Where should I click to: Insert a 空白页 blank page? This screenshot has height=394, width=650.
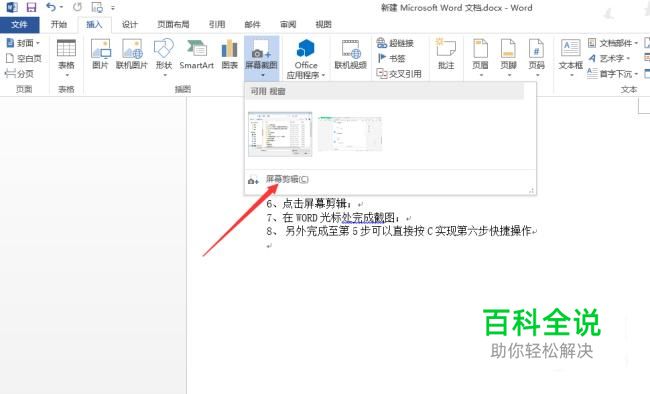[x=24, y=58]
